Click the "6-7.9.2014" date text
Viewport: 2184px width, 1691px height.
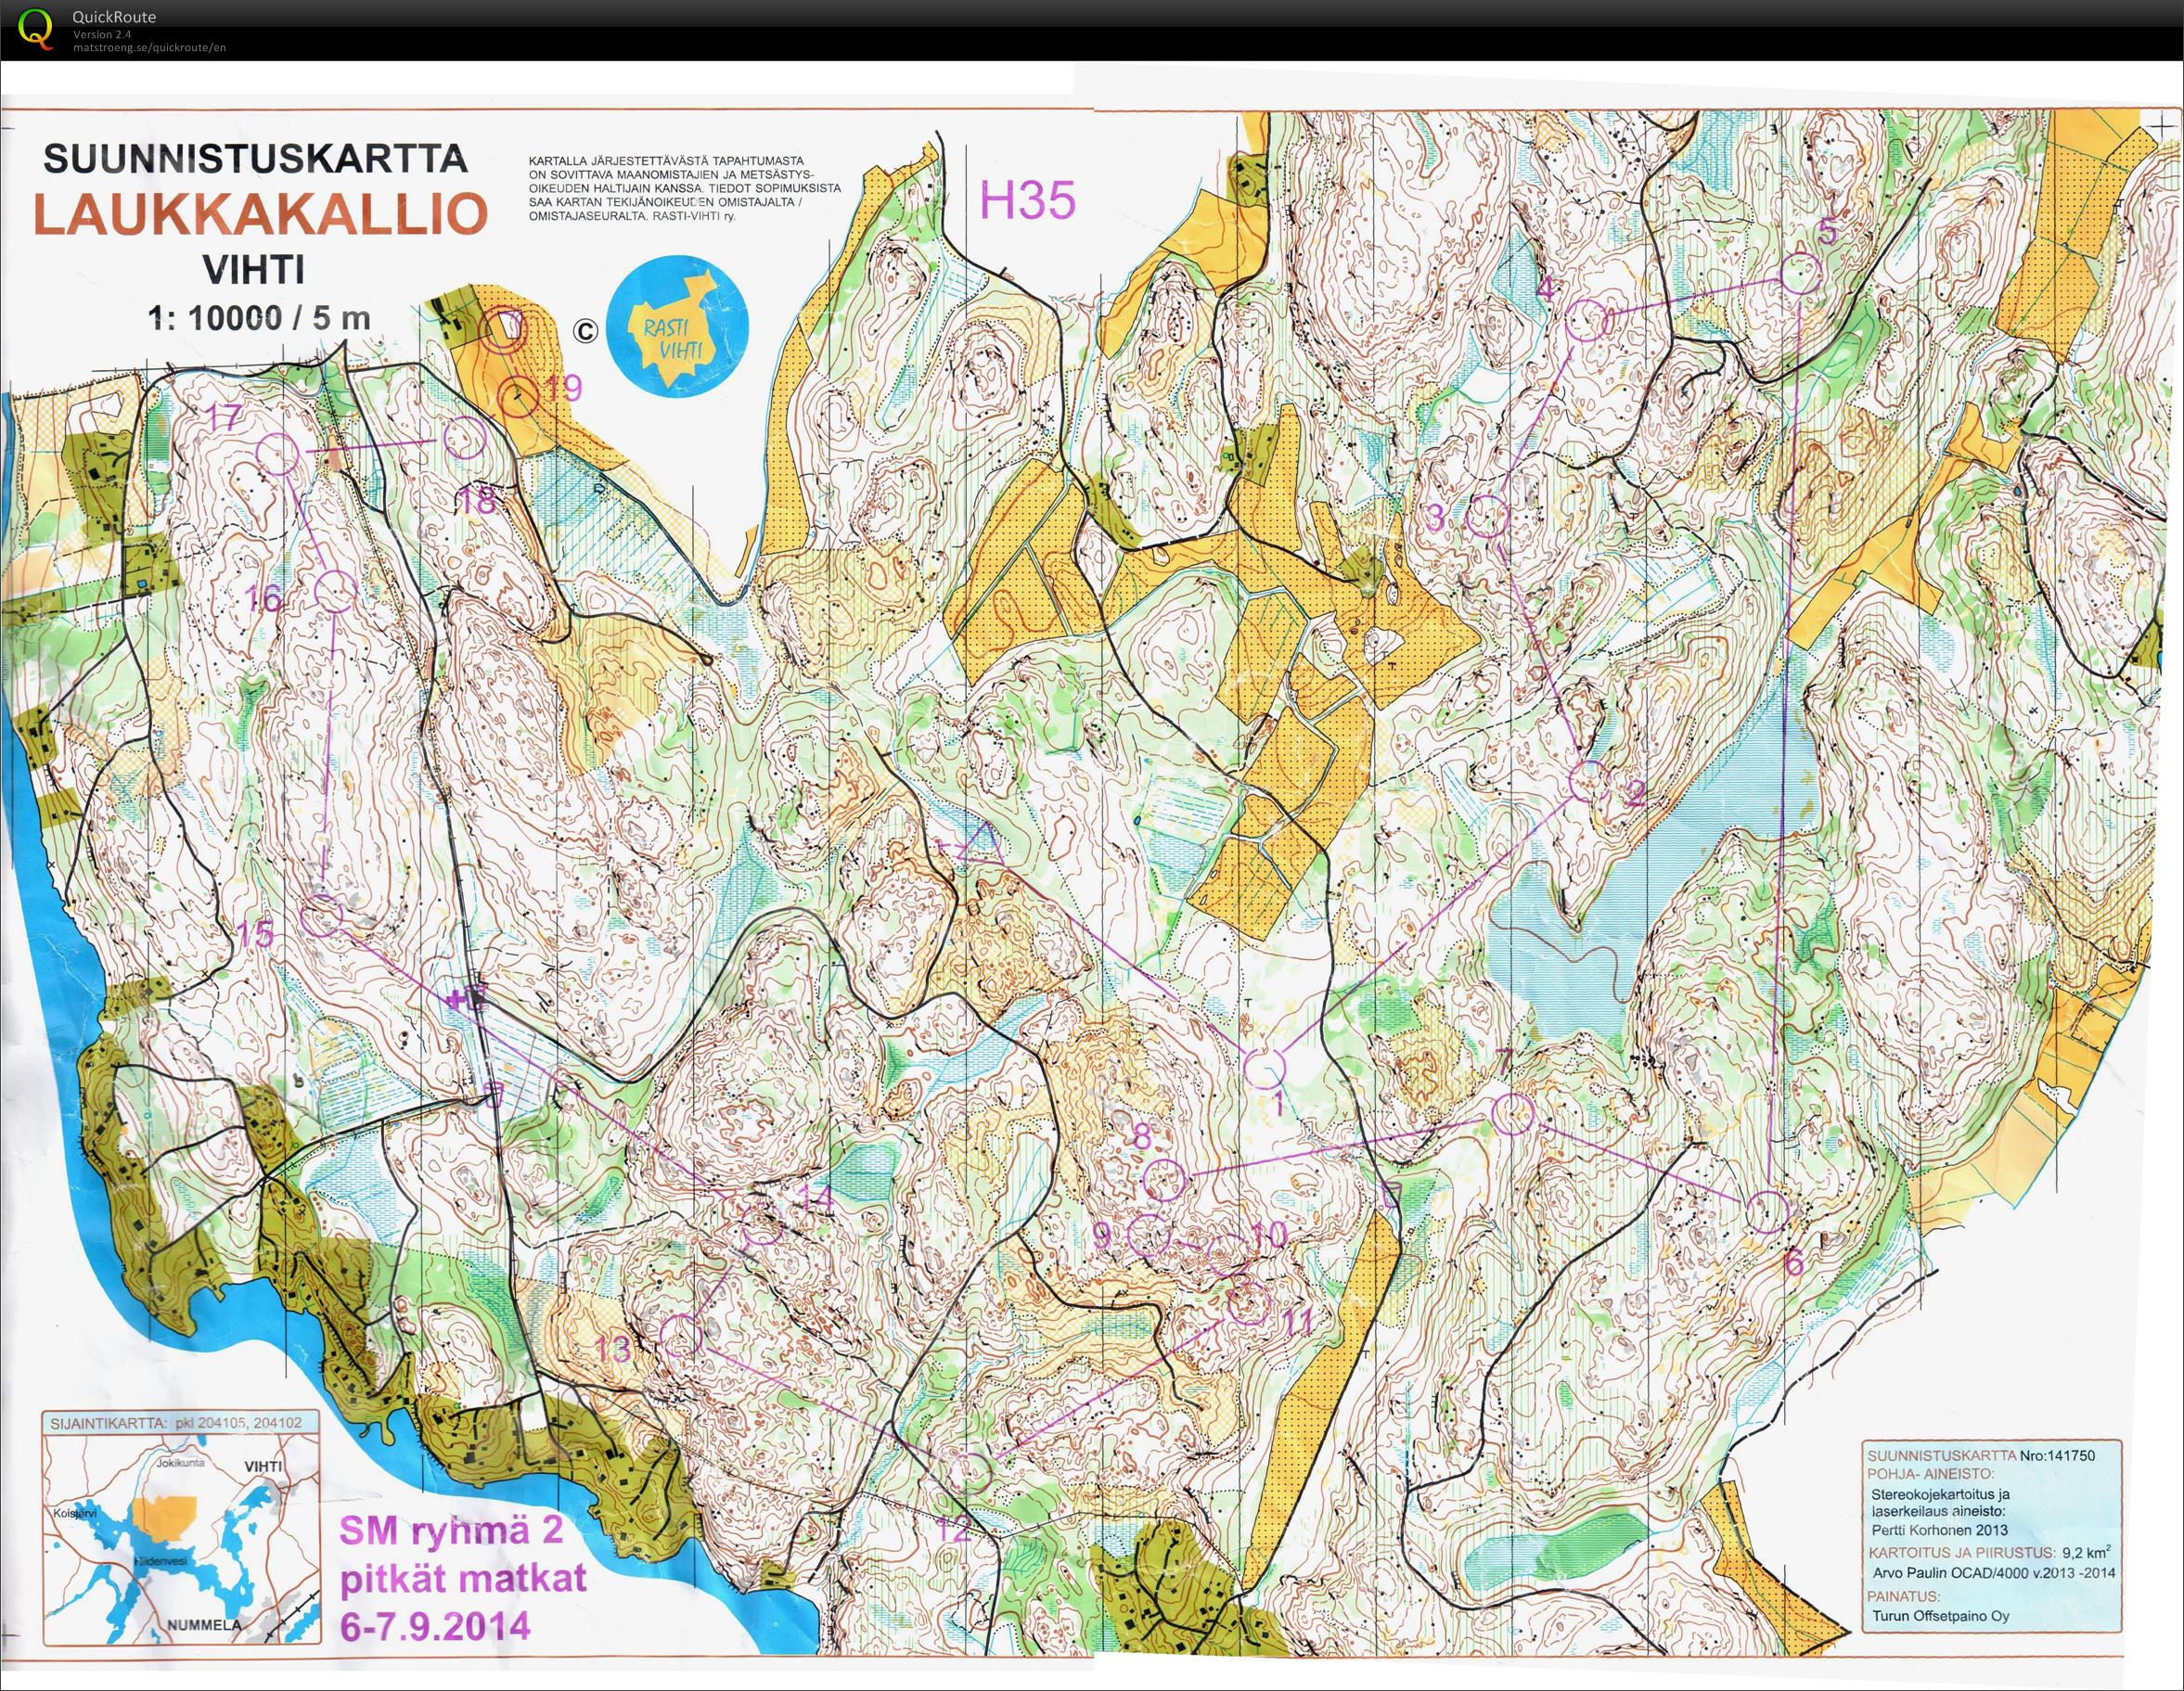point(434,1626)
